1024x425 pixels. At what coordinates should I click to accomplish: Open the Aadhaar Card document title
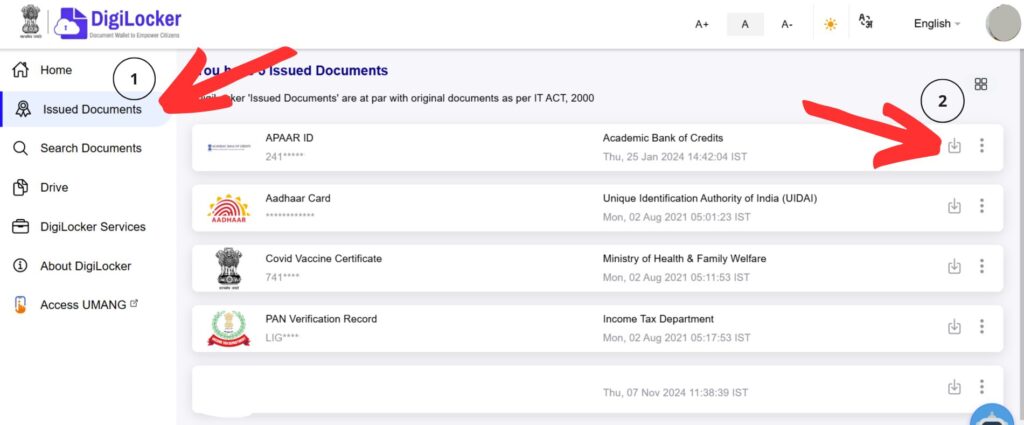(298, 198)
